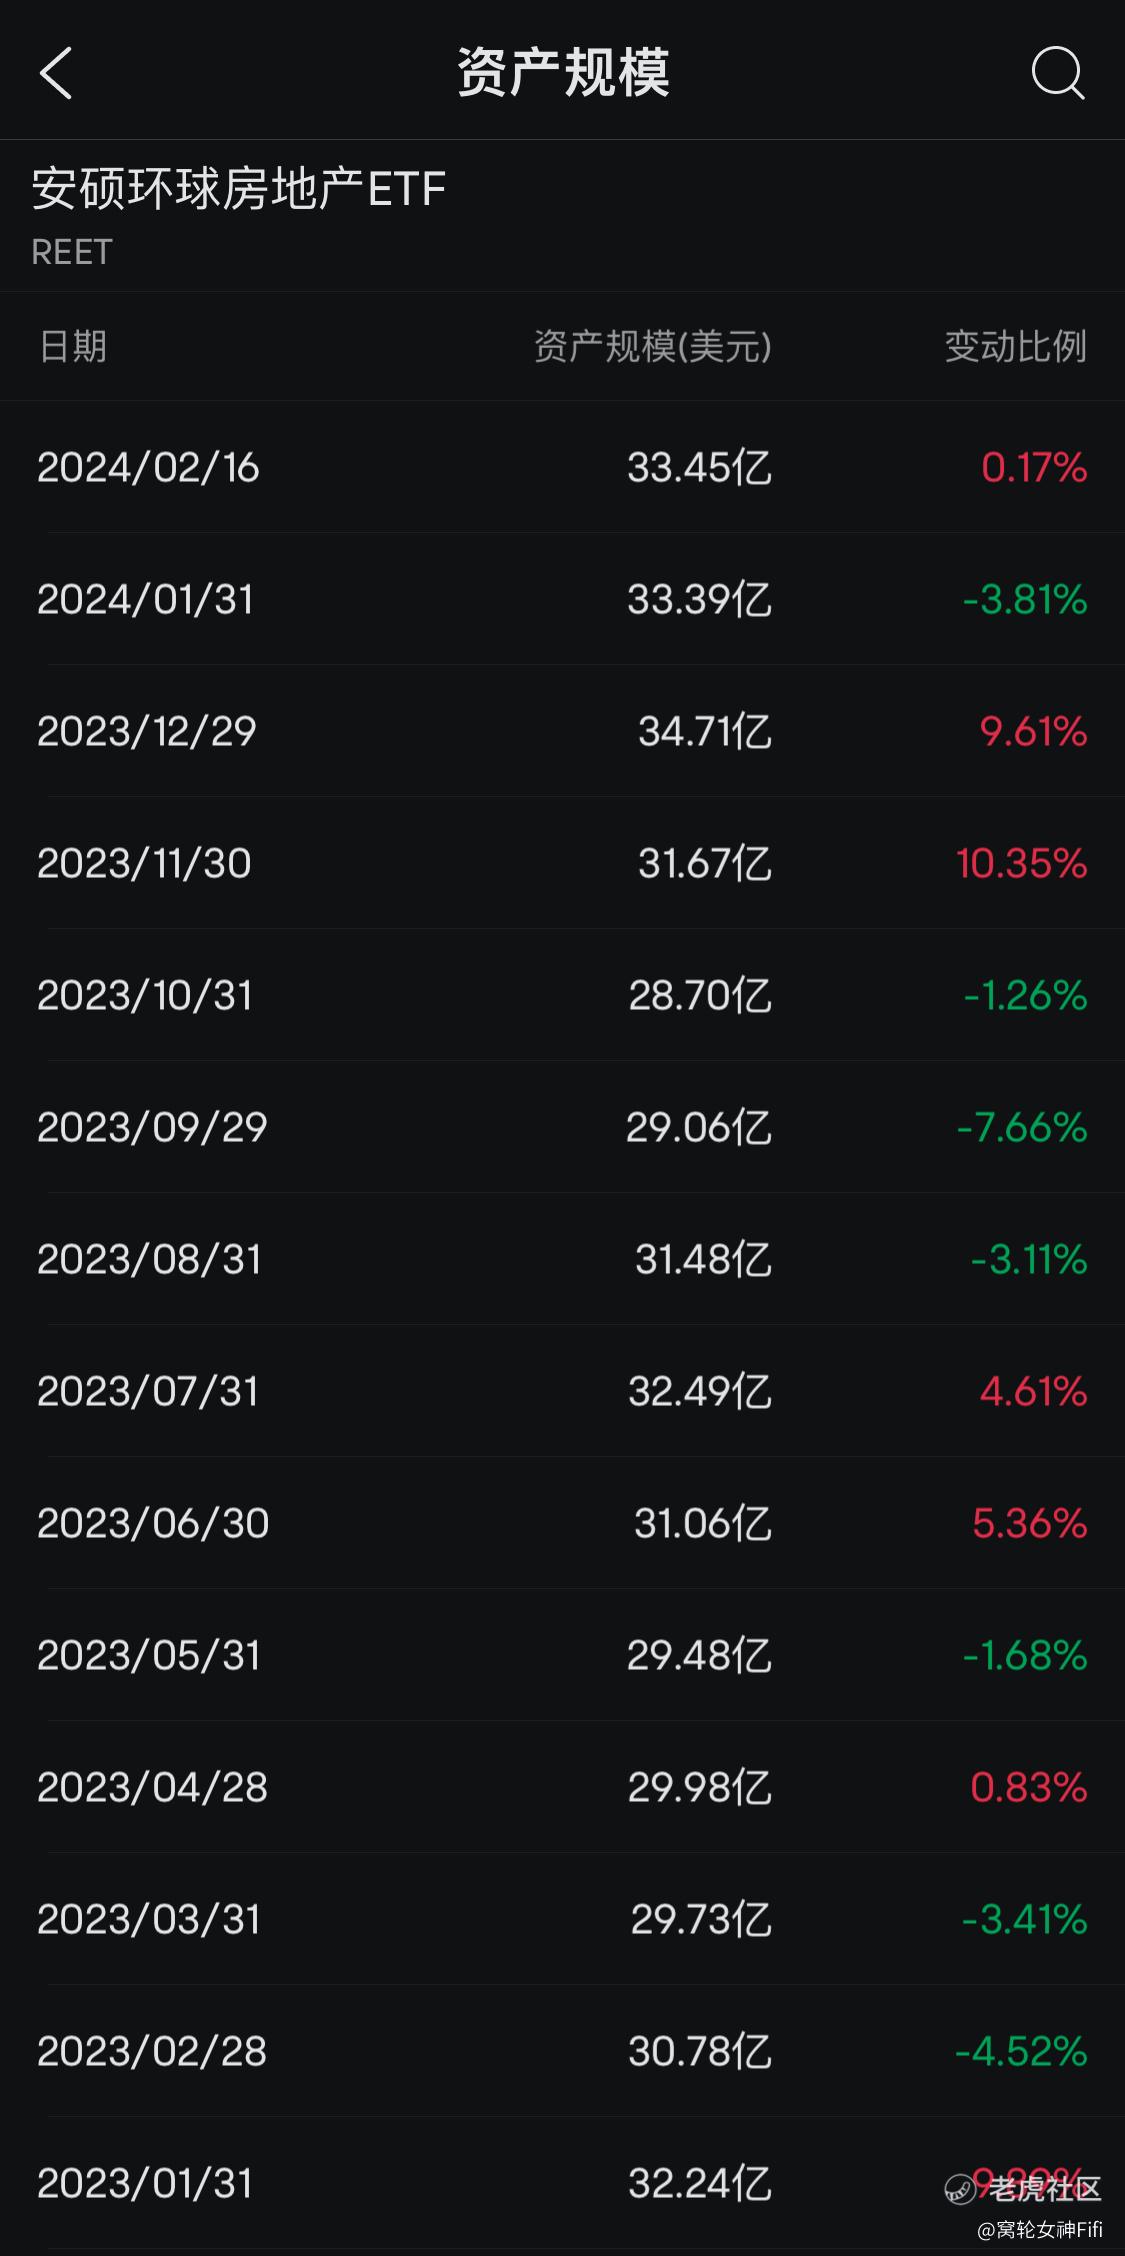The image size is (1125, 2256).
Task: Tap the -3.11% change value
Action: pyautogui.click(x=1029, y=1259)
